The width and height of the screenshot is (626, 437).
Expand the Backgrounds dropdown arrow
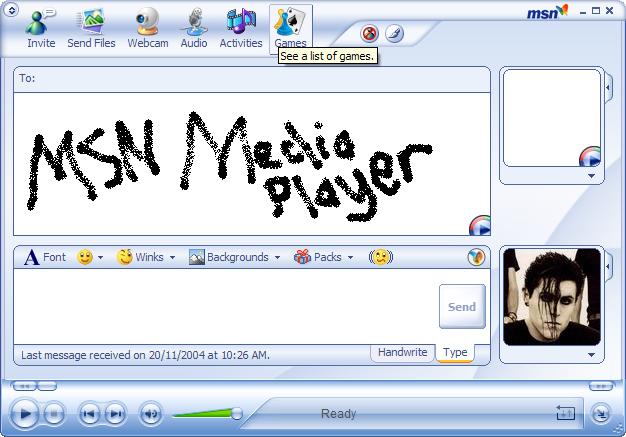pyautogui.click(x=277, y=258)
